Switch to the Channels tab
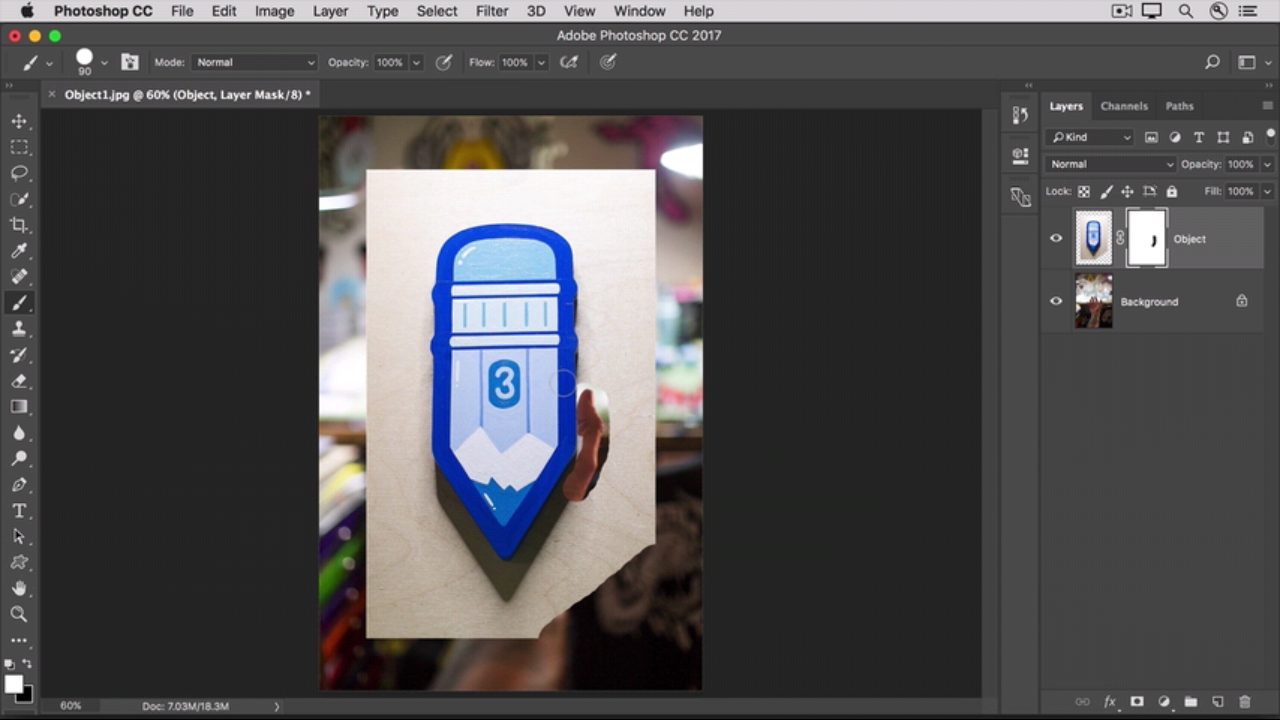The height and width of the screenshot is (720, 1280). (1124, 106)
